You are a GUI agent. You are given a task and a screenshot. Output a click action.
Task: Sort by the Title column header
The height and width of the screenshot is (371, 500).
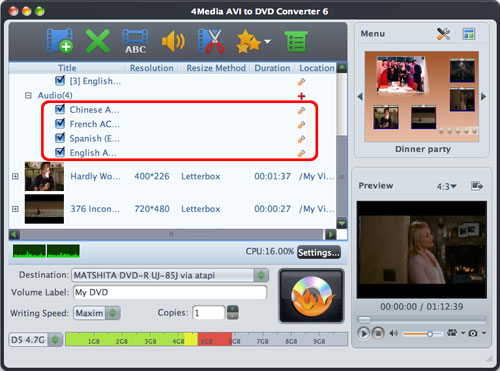(x=67, y=68)
